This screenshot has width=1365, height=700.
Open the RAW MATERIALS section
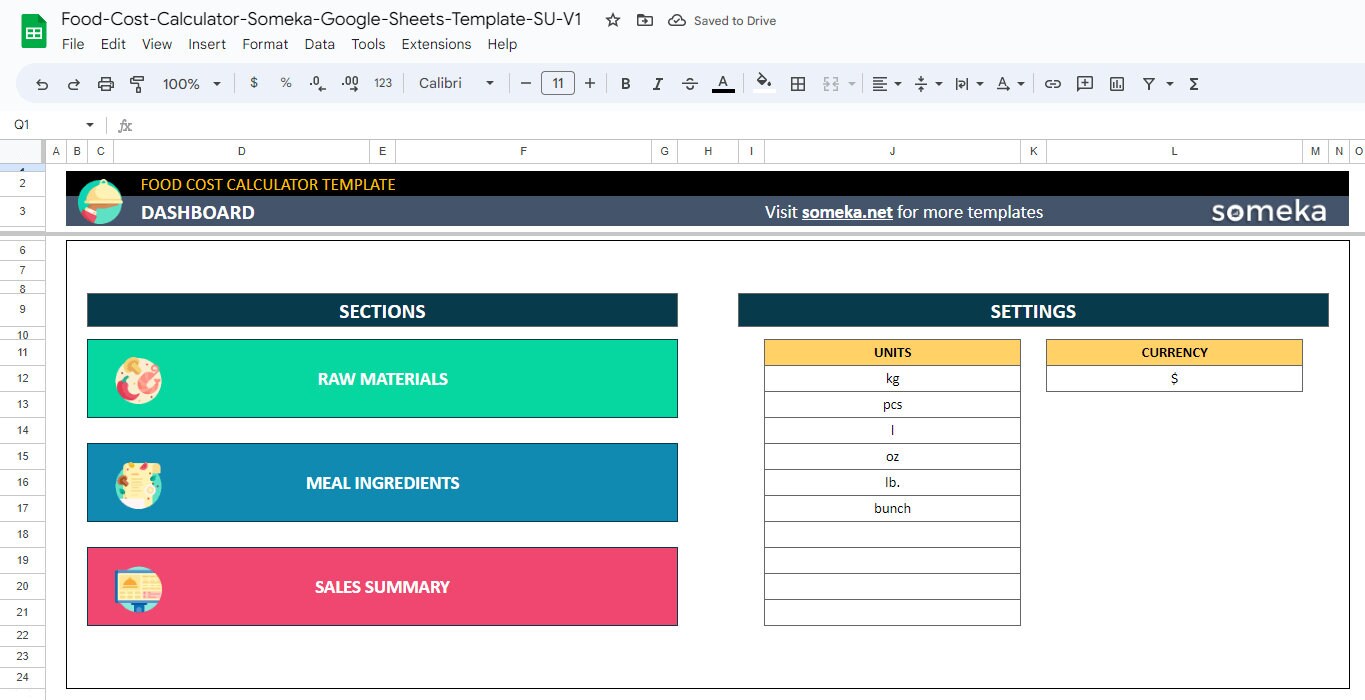click(x=382, y=378)
